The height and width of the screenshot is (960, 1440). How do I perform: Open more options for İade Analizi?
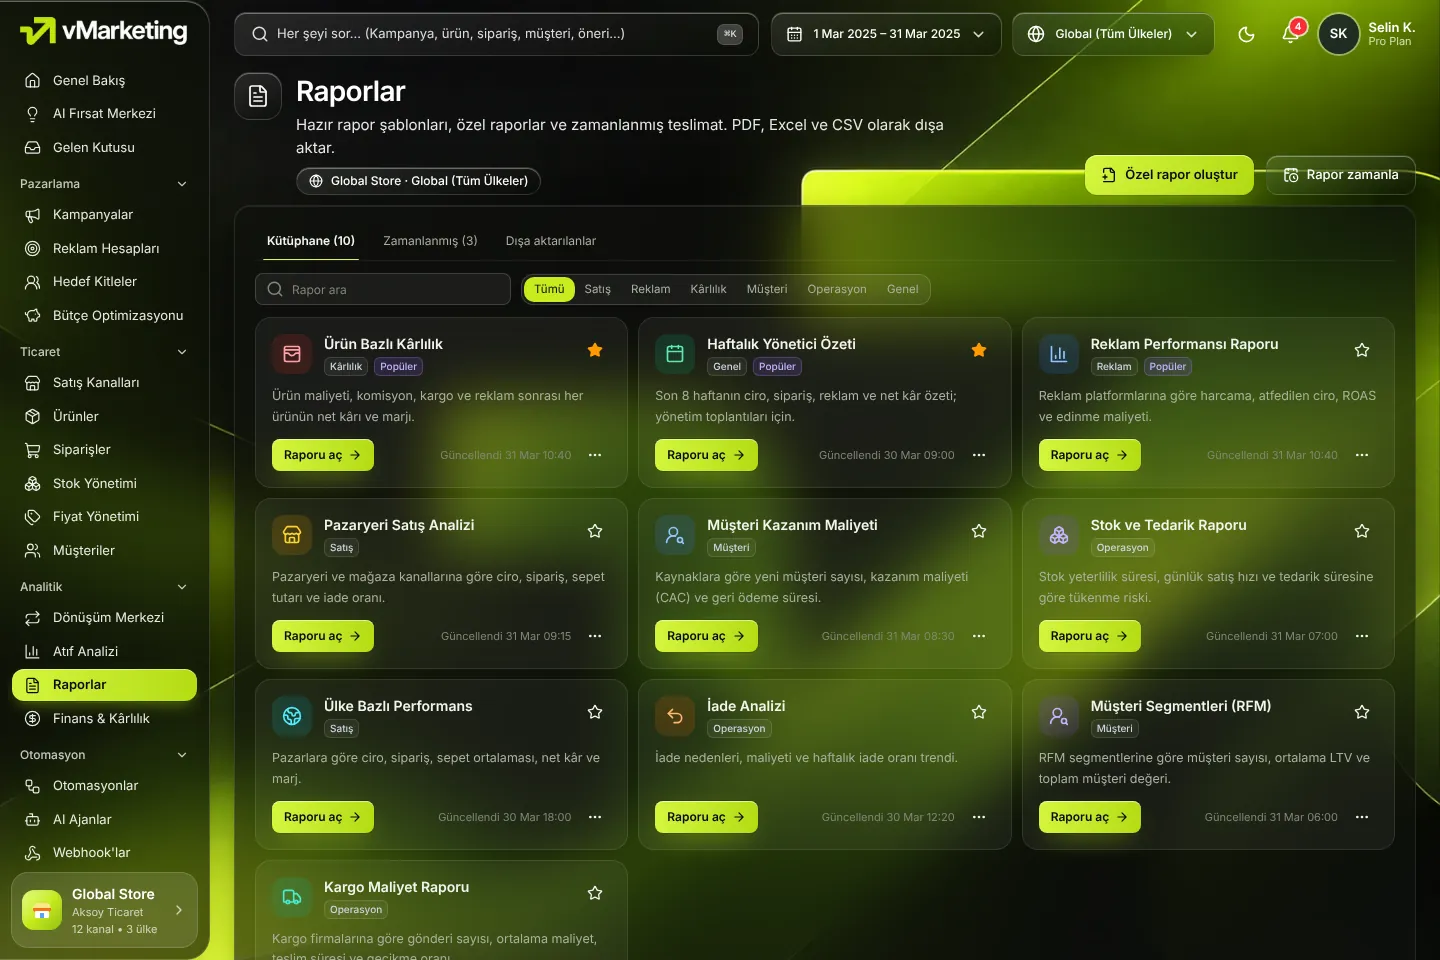click(x=979, y=817)
